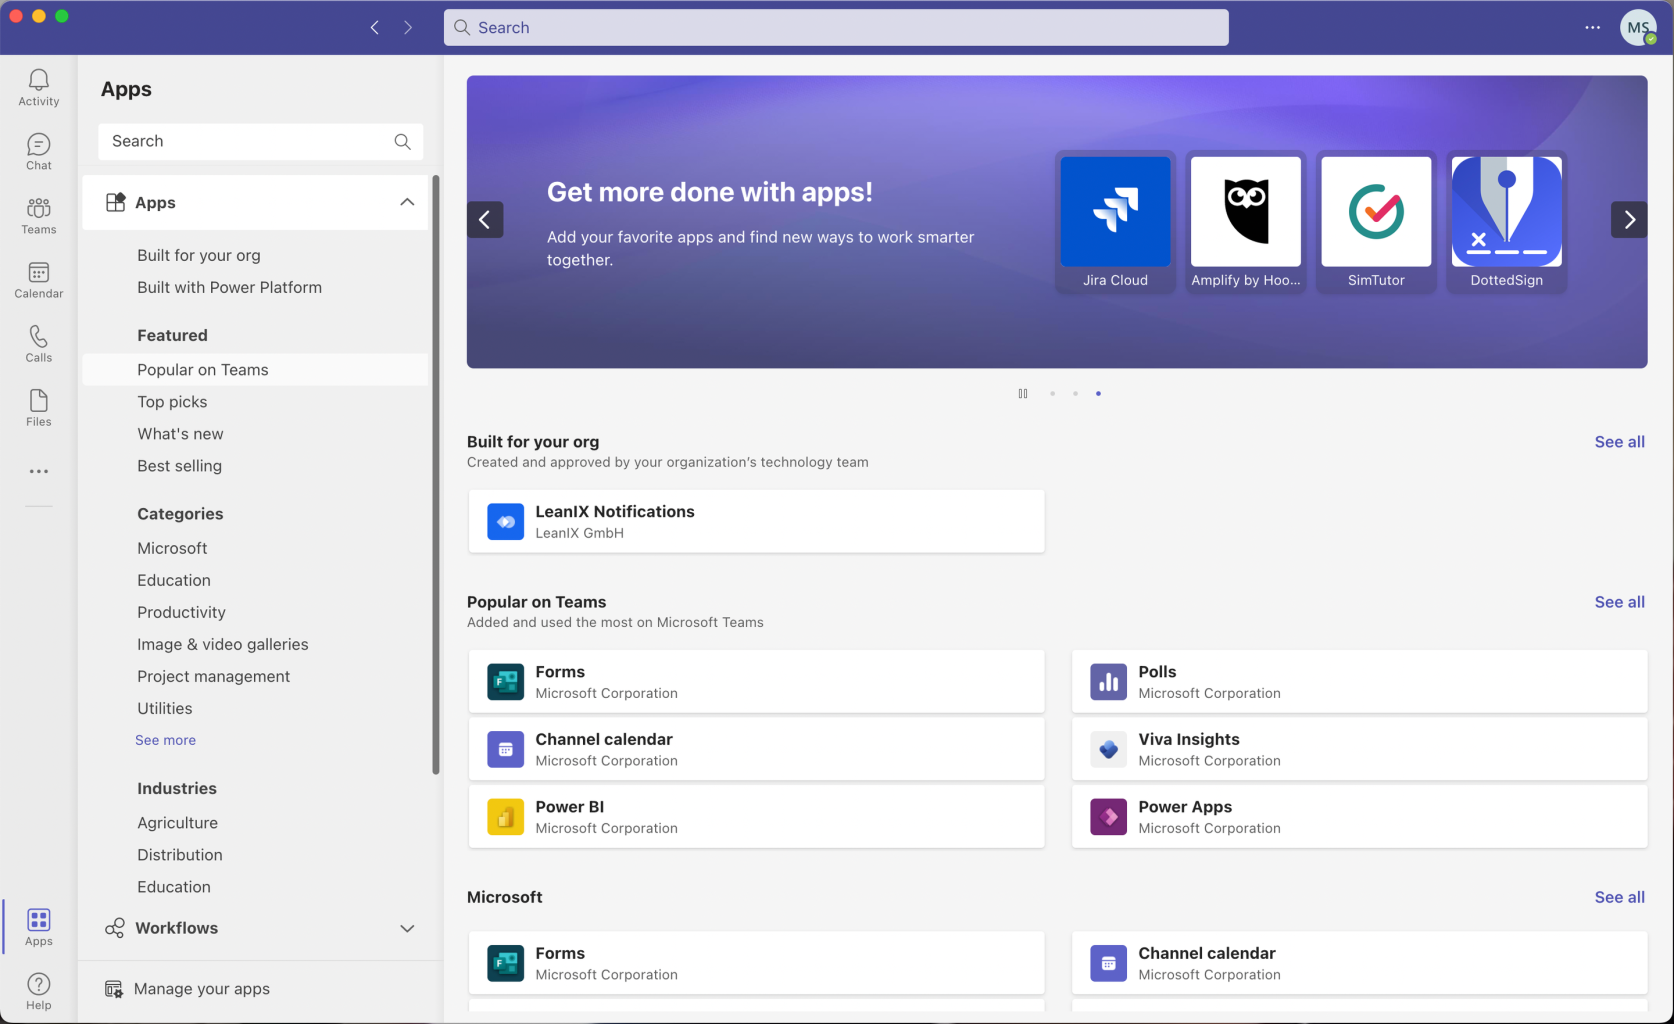Click the magnifier icon in Apps search box
The height and width of the screenshot is (1024, 1674).
point(402,142)
